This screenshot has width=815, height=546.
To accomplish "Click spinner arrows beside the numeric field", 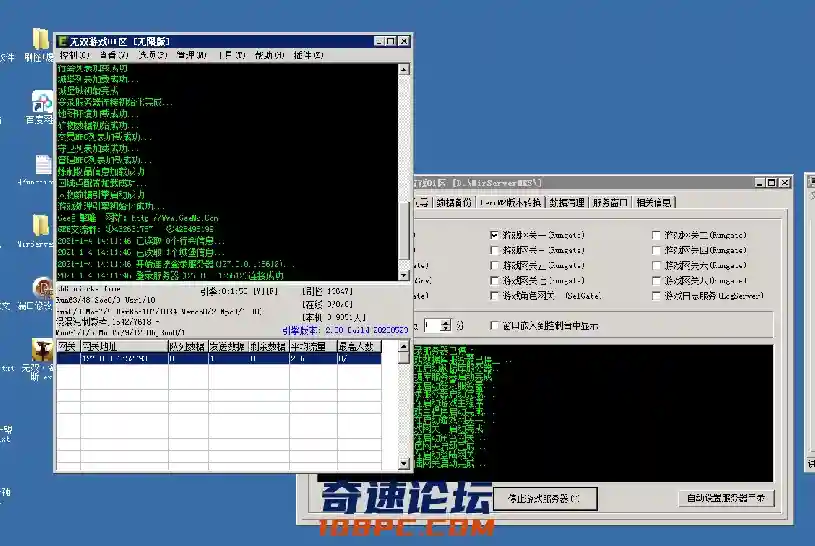I will pos(445,326).
